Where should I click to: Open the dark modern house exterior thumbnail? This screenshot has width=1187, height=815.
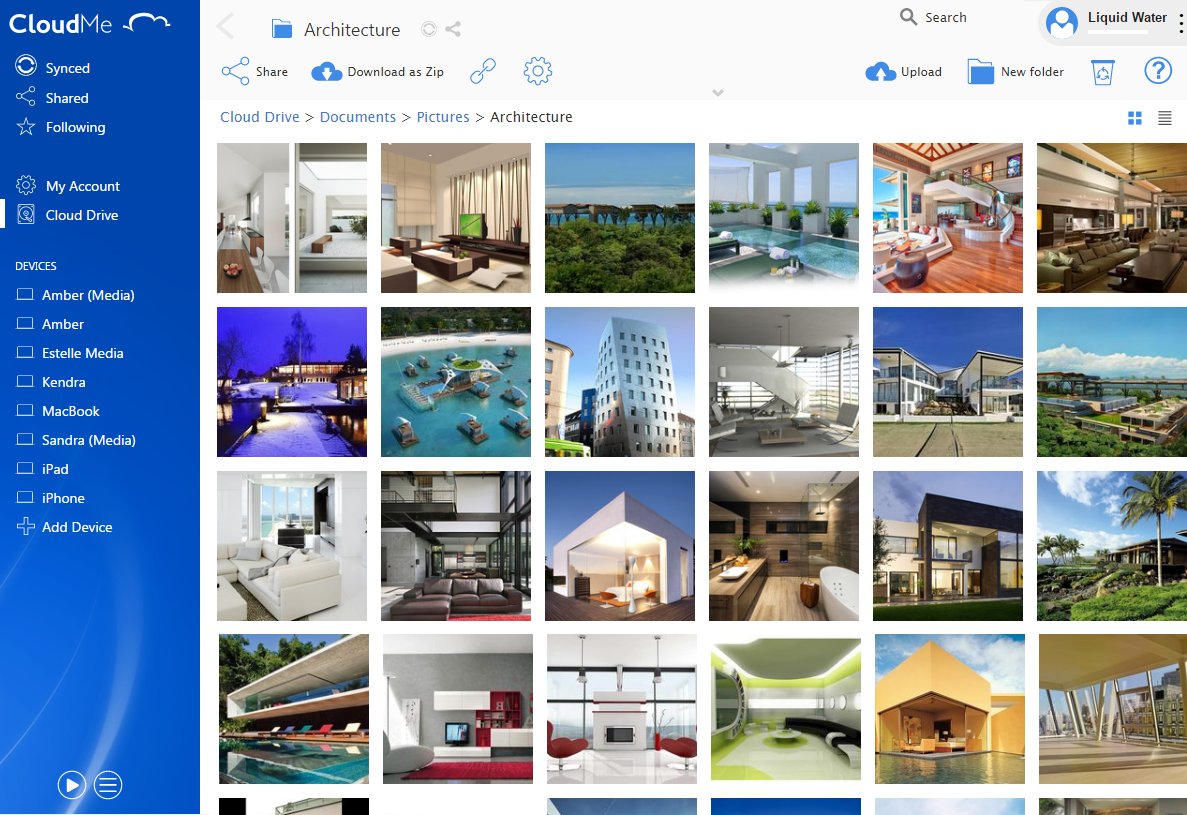point(948,546)
